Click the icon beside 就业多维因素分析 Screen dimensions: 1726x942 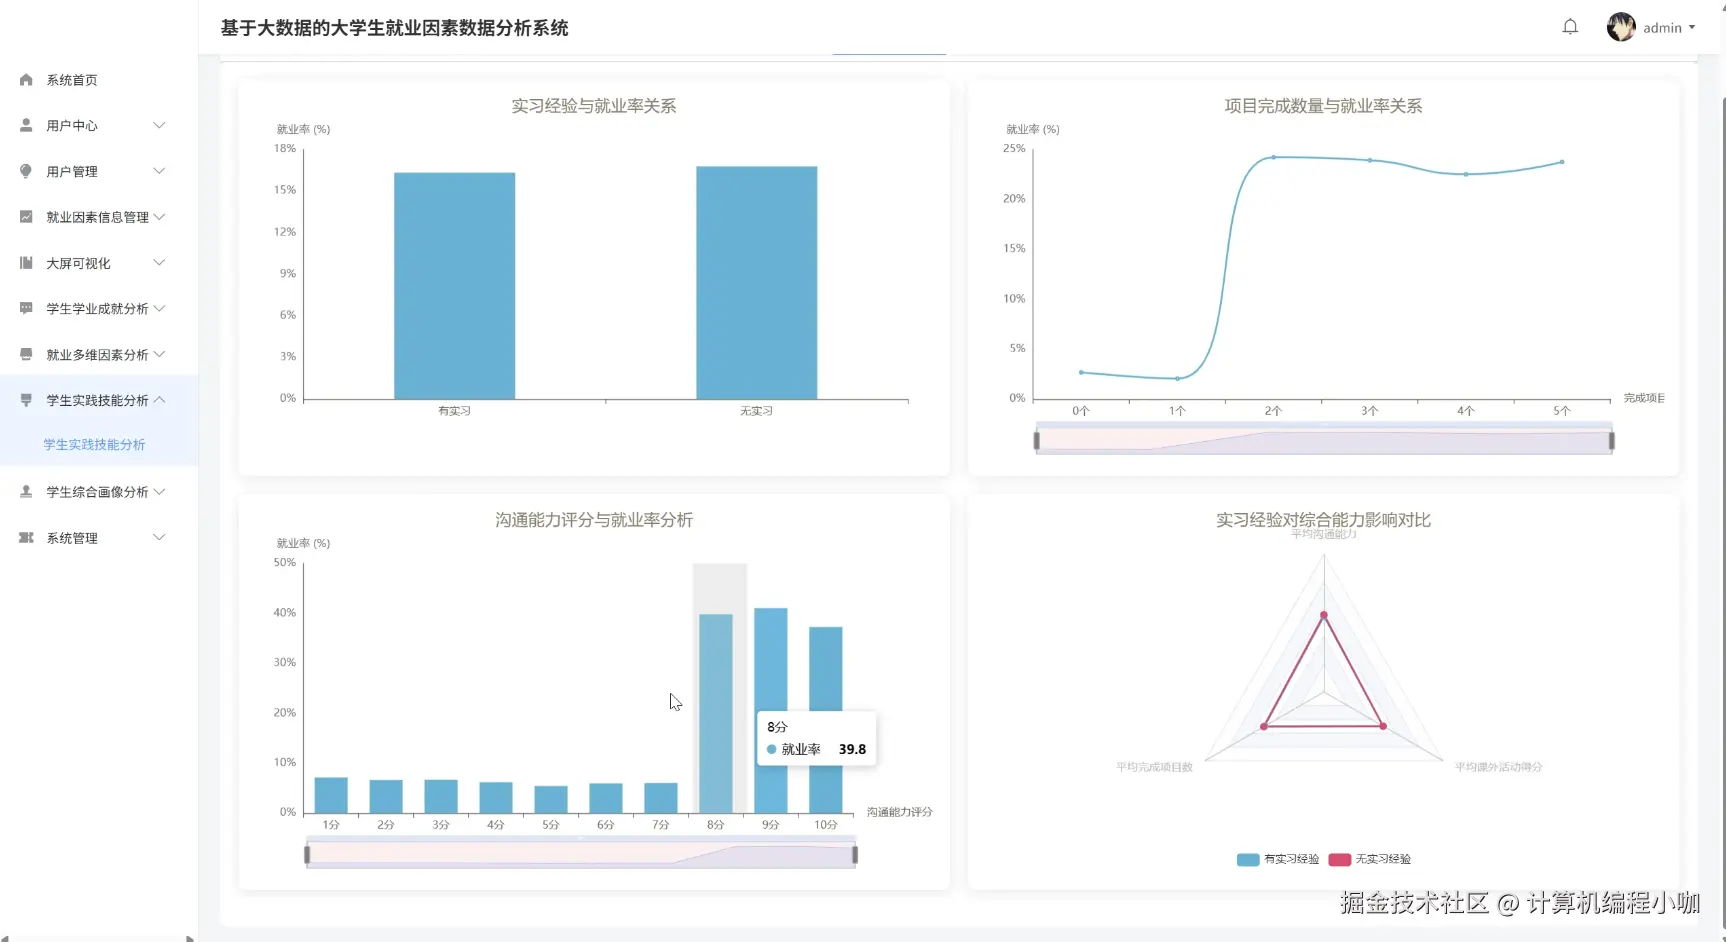pyautogui.click(x=26, y=354)
